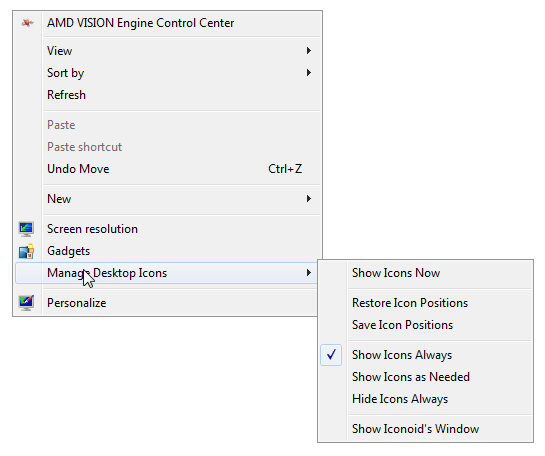
Task: Click the AMD VISION Engine icon
Action: pyautogui.click(x=27, y=23)
